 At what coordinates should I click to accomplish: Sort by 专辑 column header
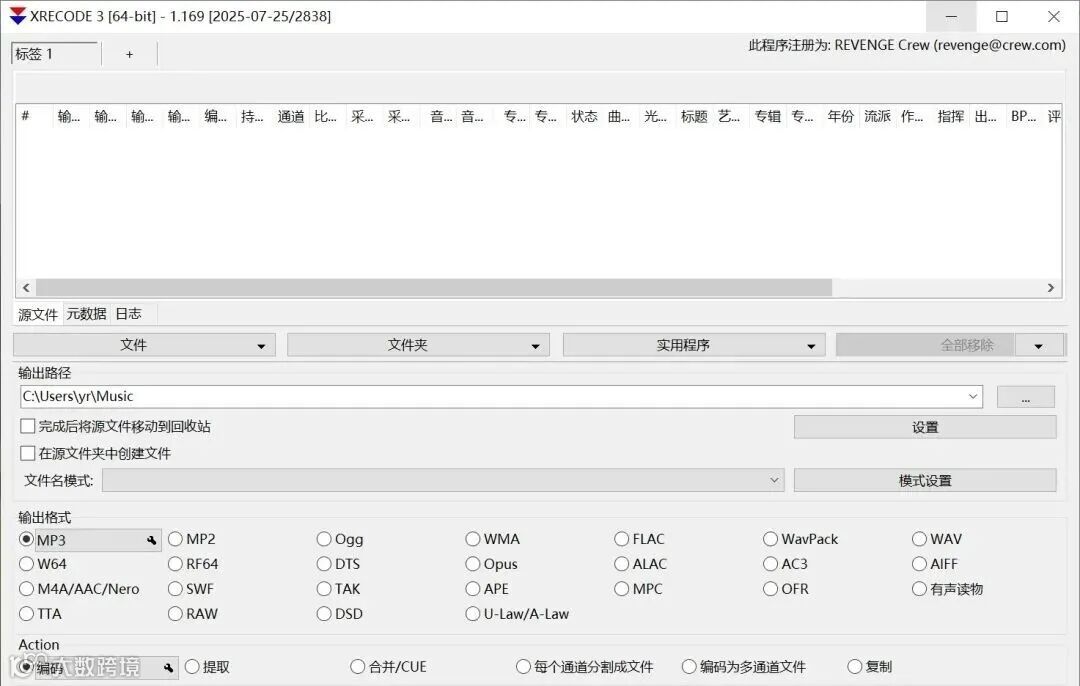click(767, 116)
